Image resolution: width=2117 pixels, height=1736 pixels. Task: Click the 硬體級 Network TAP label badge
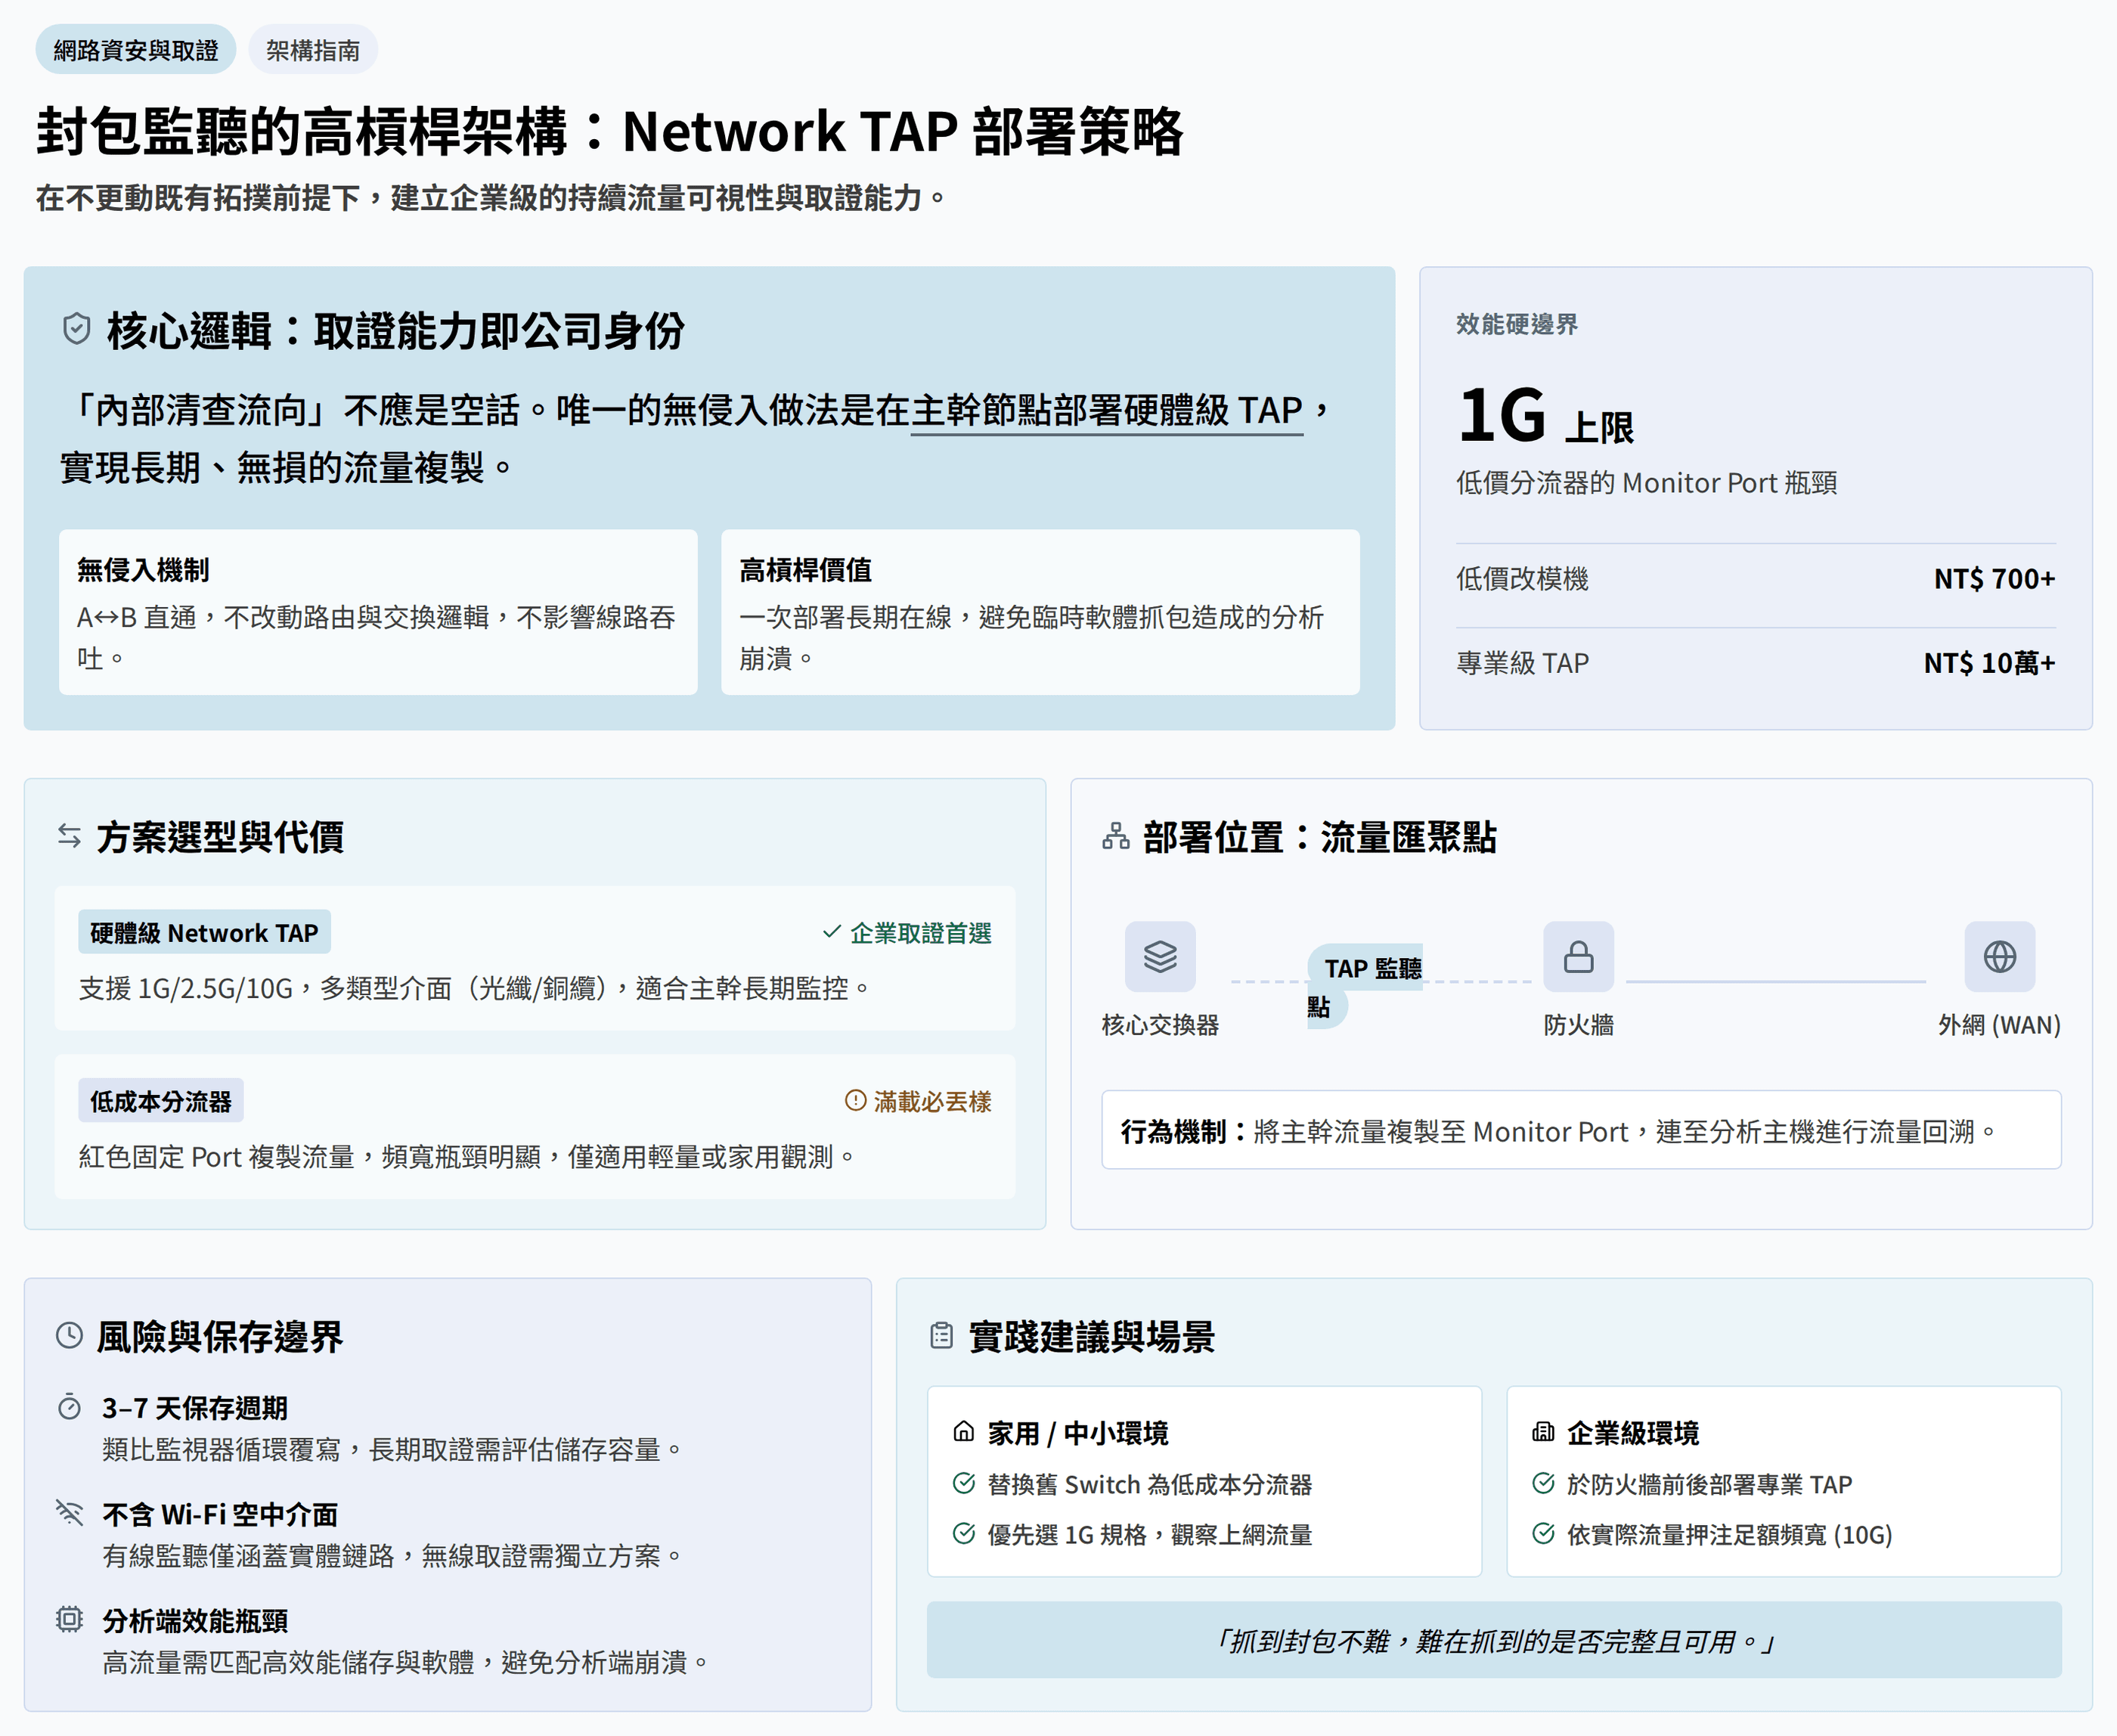204,932
